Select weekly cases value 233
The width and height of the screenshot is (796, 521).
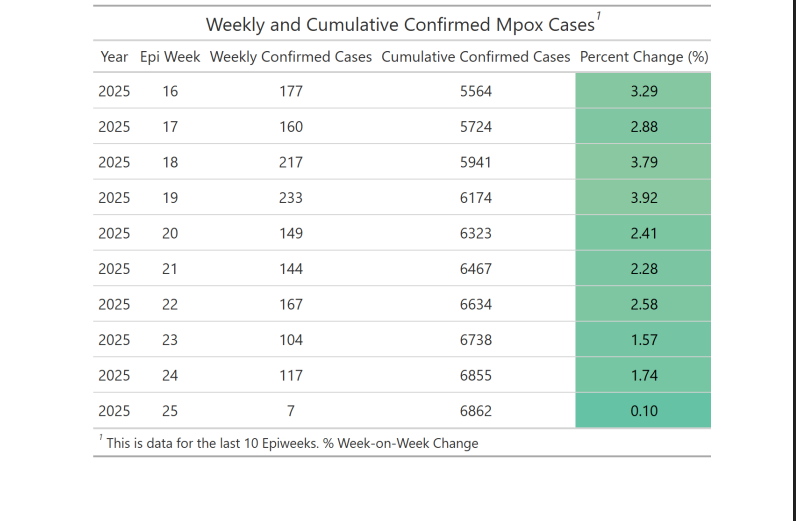point(290,198)
